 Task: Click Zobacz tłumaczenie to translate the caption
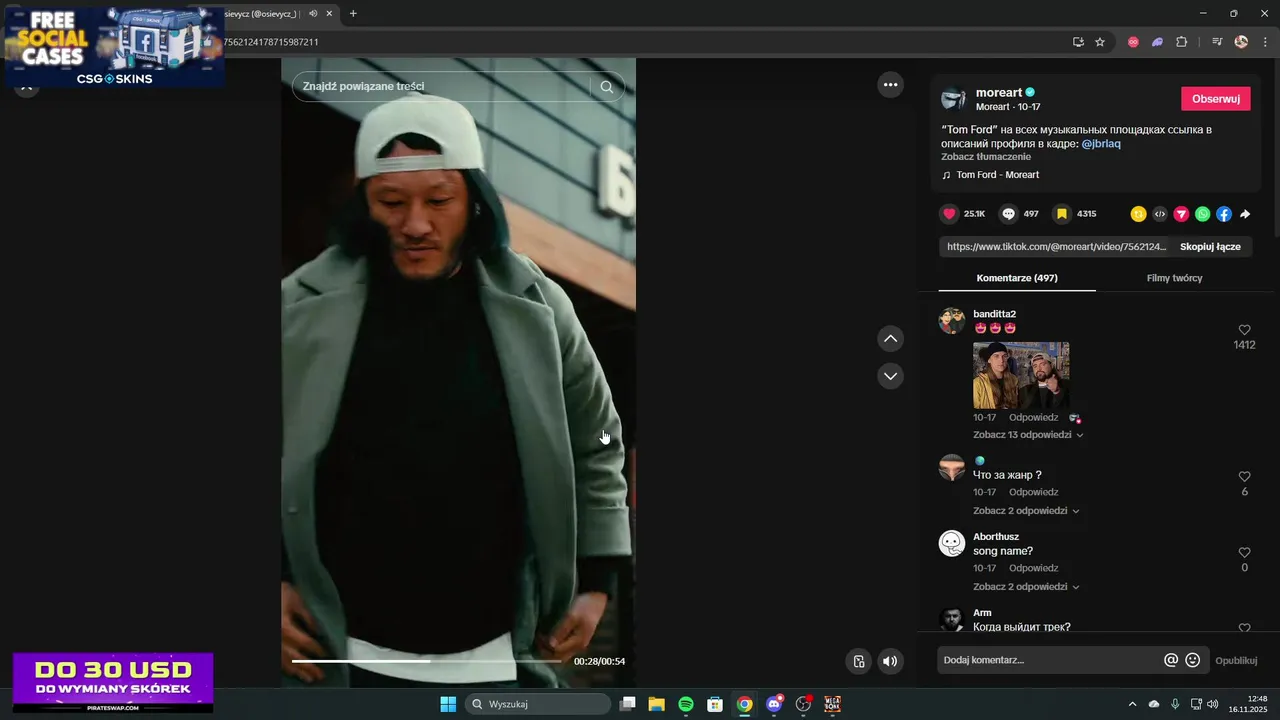pos(986,157)
